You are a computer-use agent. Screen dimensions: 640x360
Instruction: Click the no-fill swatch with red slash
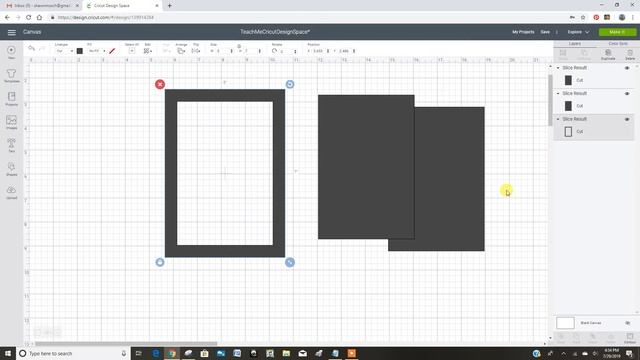coord(112,51)
